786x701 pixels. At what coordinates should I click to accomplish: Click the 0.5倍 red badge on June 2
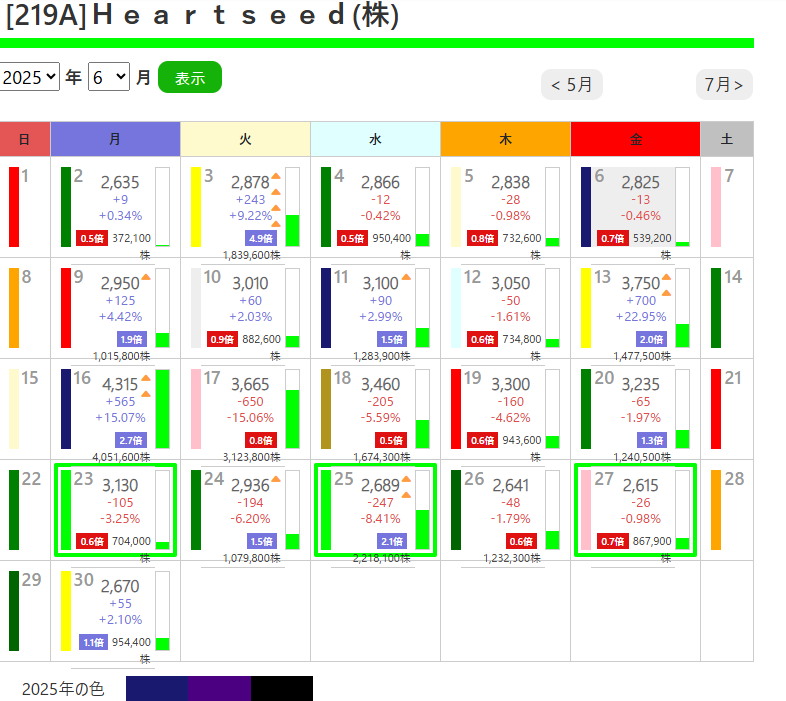pyautogui.click(x=91, y=238)
